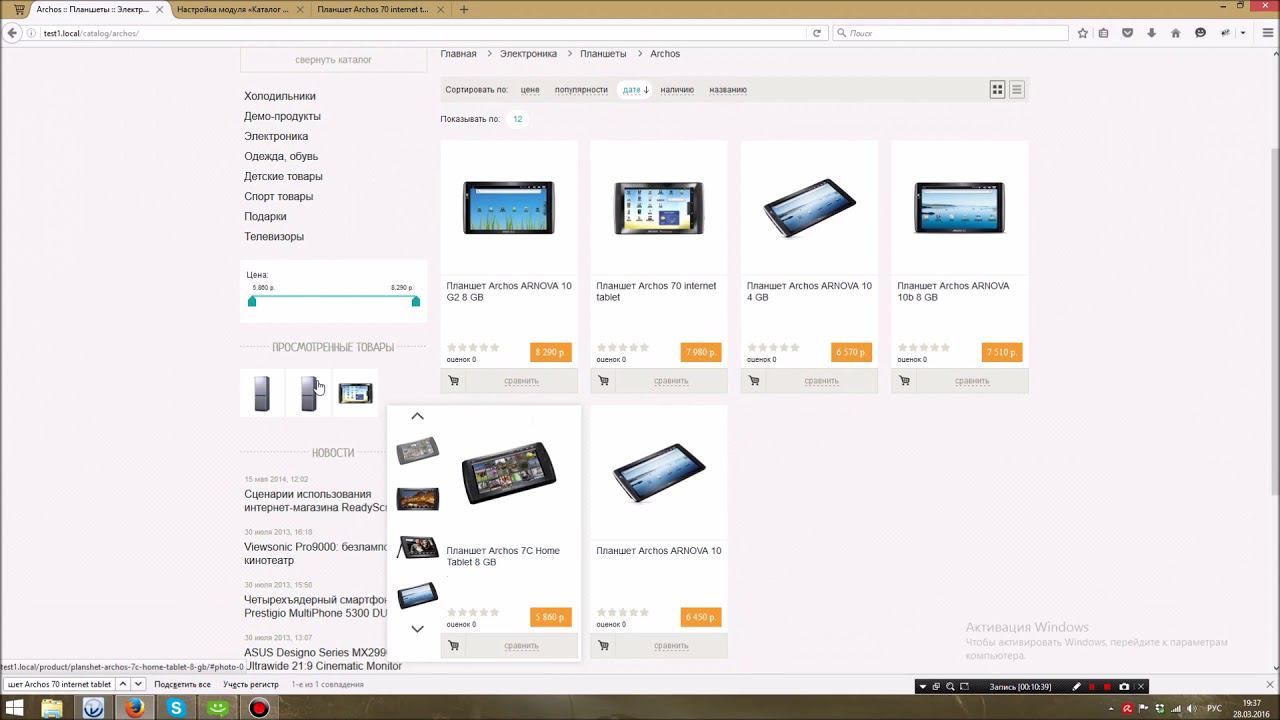Add Archos ARNOVA 10 G2 8 GB to cart

(453, 381)
